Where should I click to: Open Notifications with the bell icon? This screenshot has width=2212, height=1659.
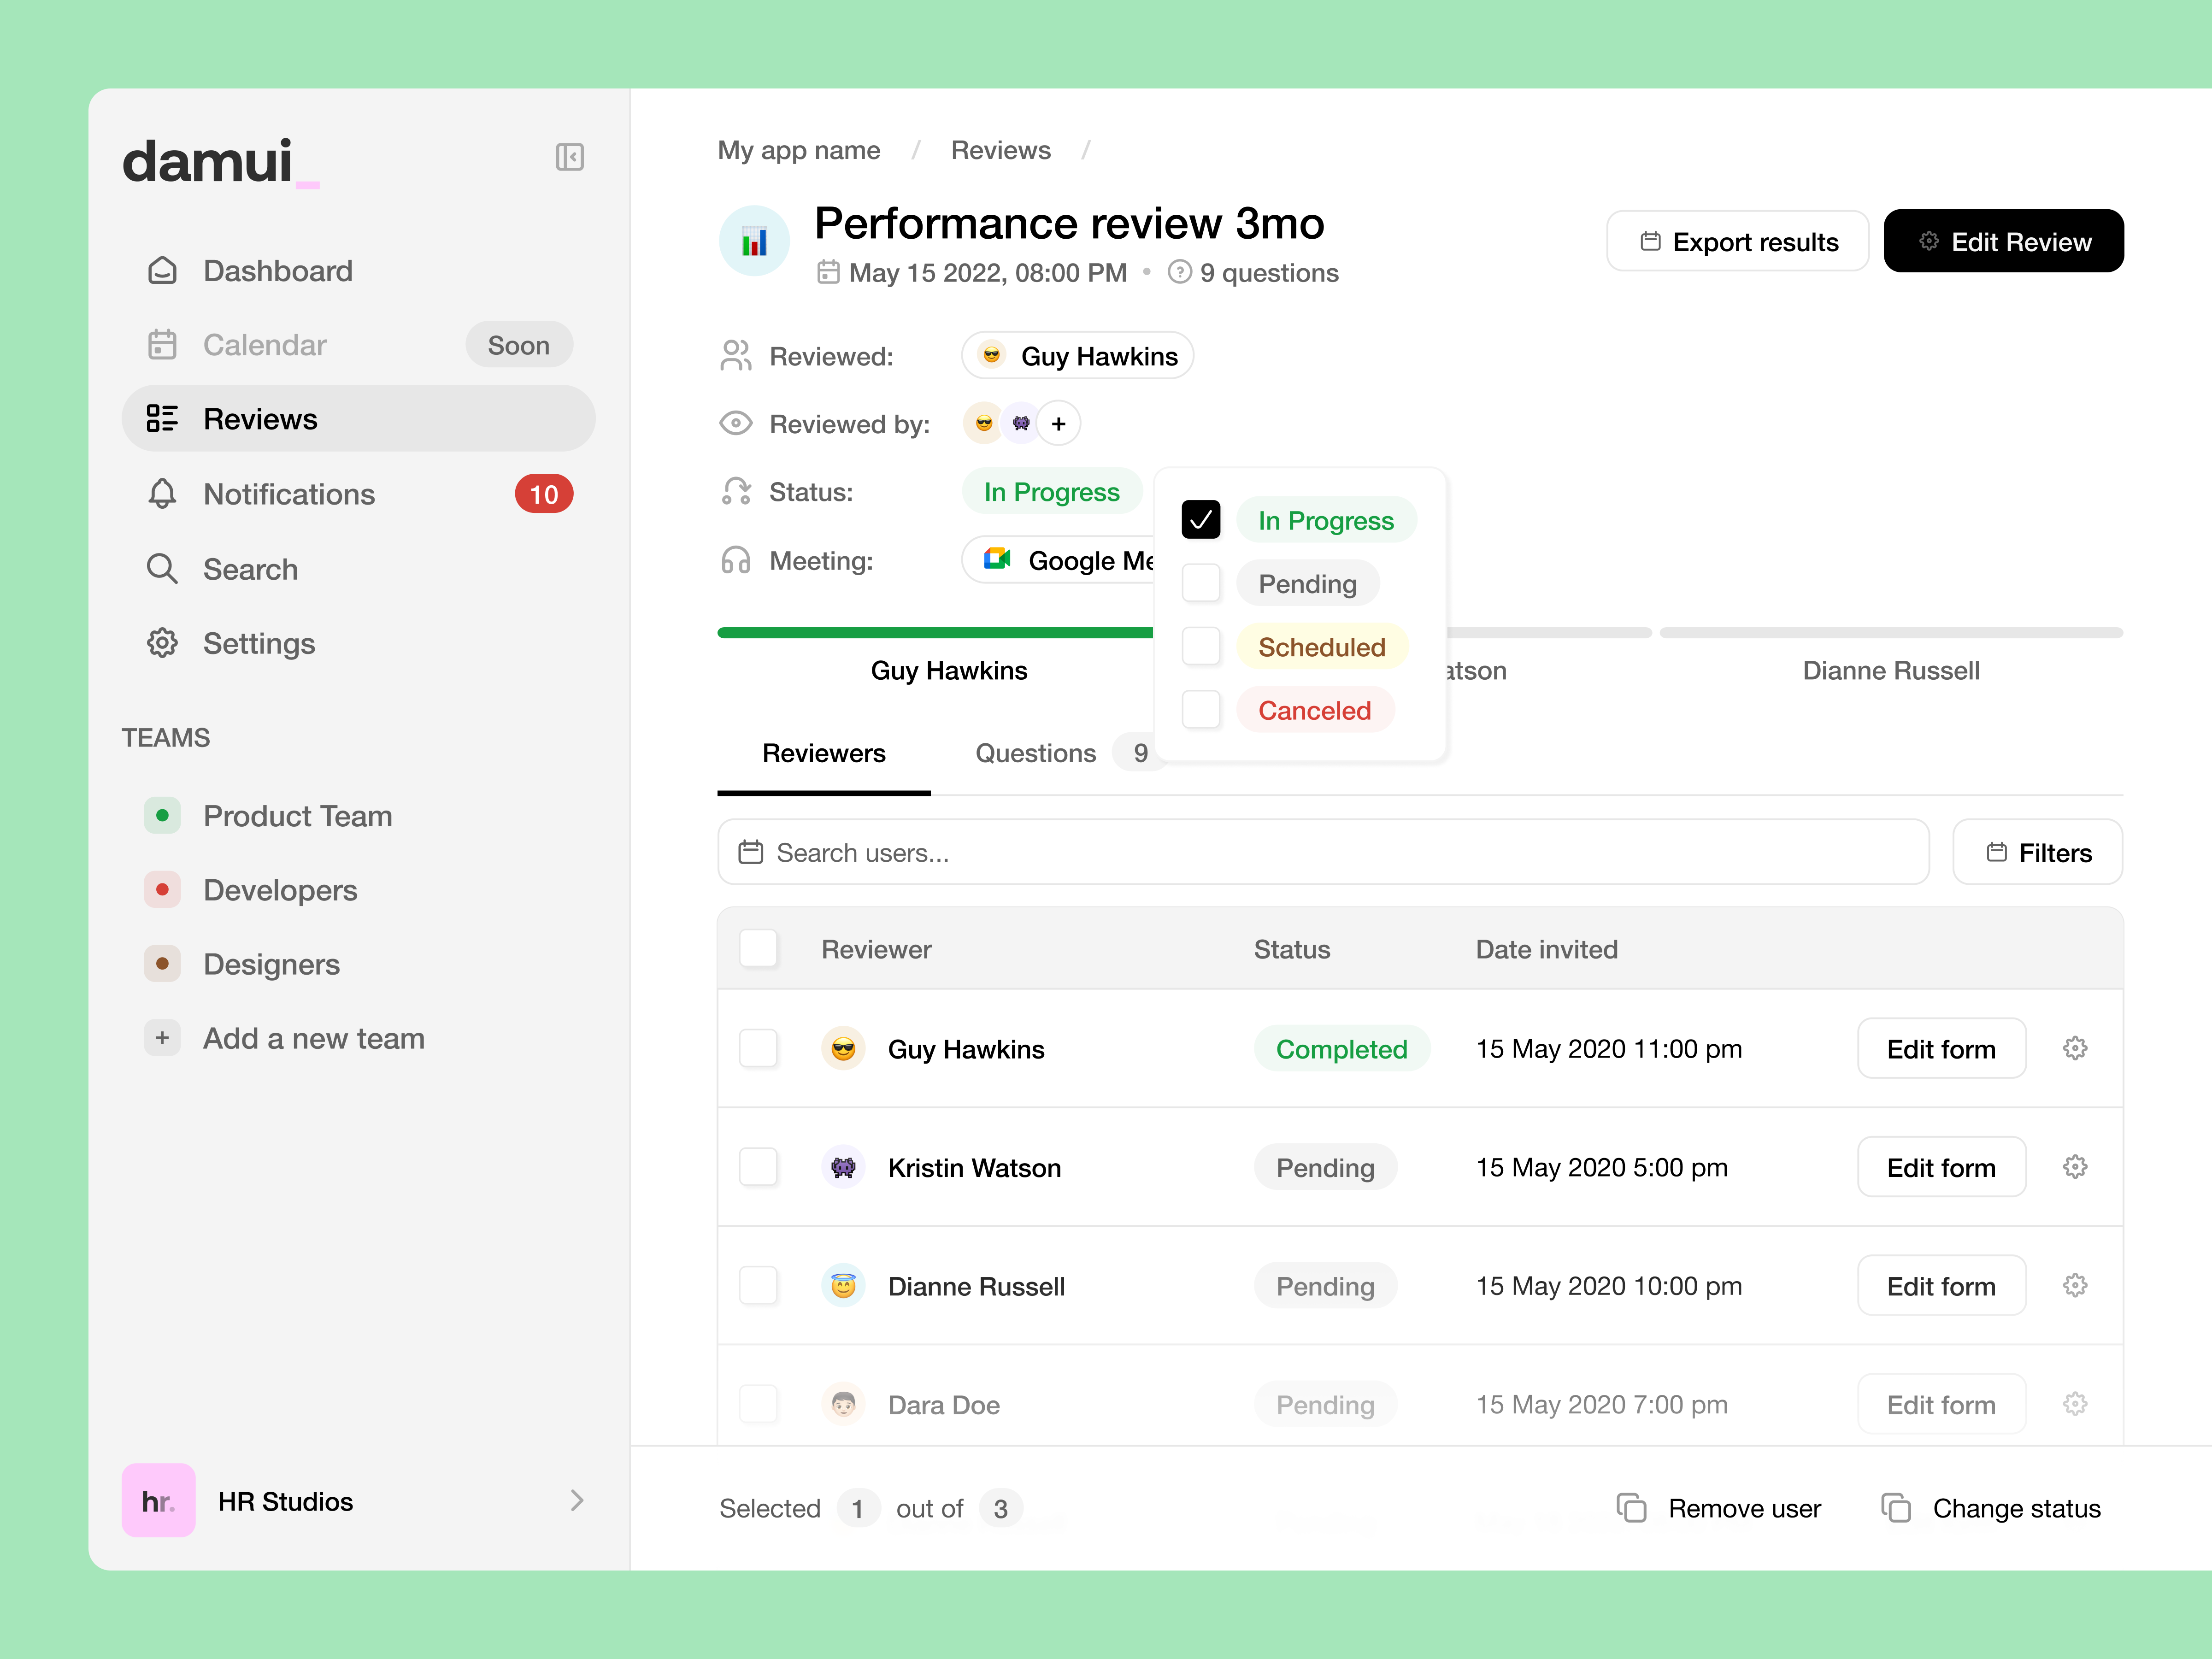pos(162,493)
